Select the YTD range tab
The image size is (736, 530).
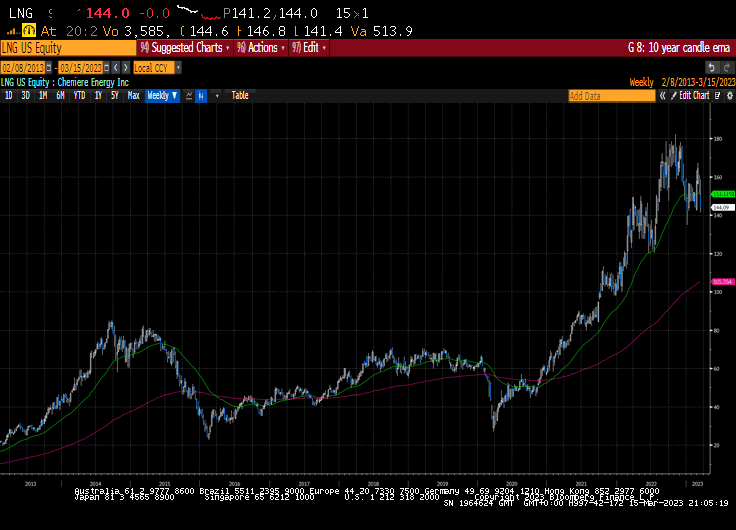click(79, 96)
